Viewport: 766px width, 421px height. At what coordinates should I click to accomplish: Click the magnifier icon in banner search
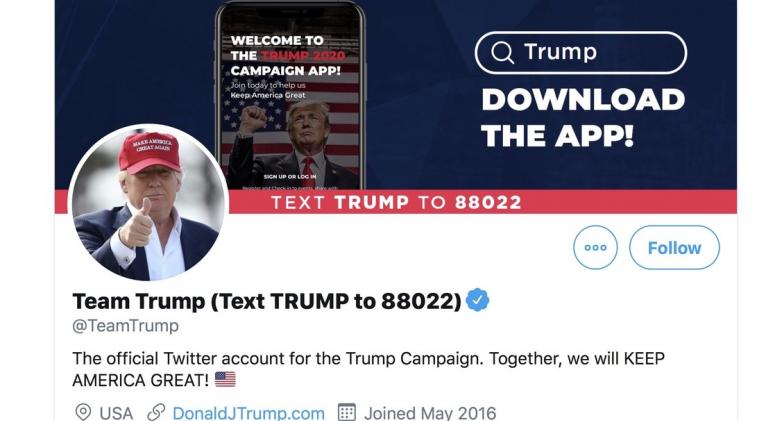(x=502, y=52)
